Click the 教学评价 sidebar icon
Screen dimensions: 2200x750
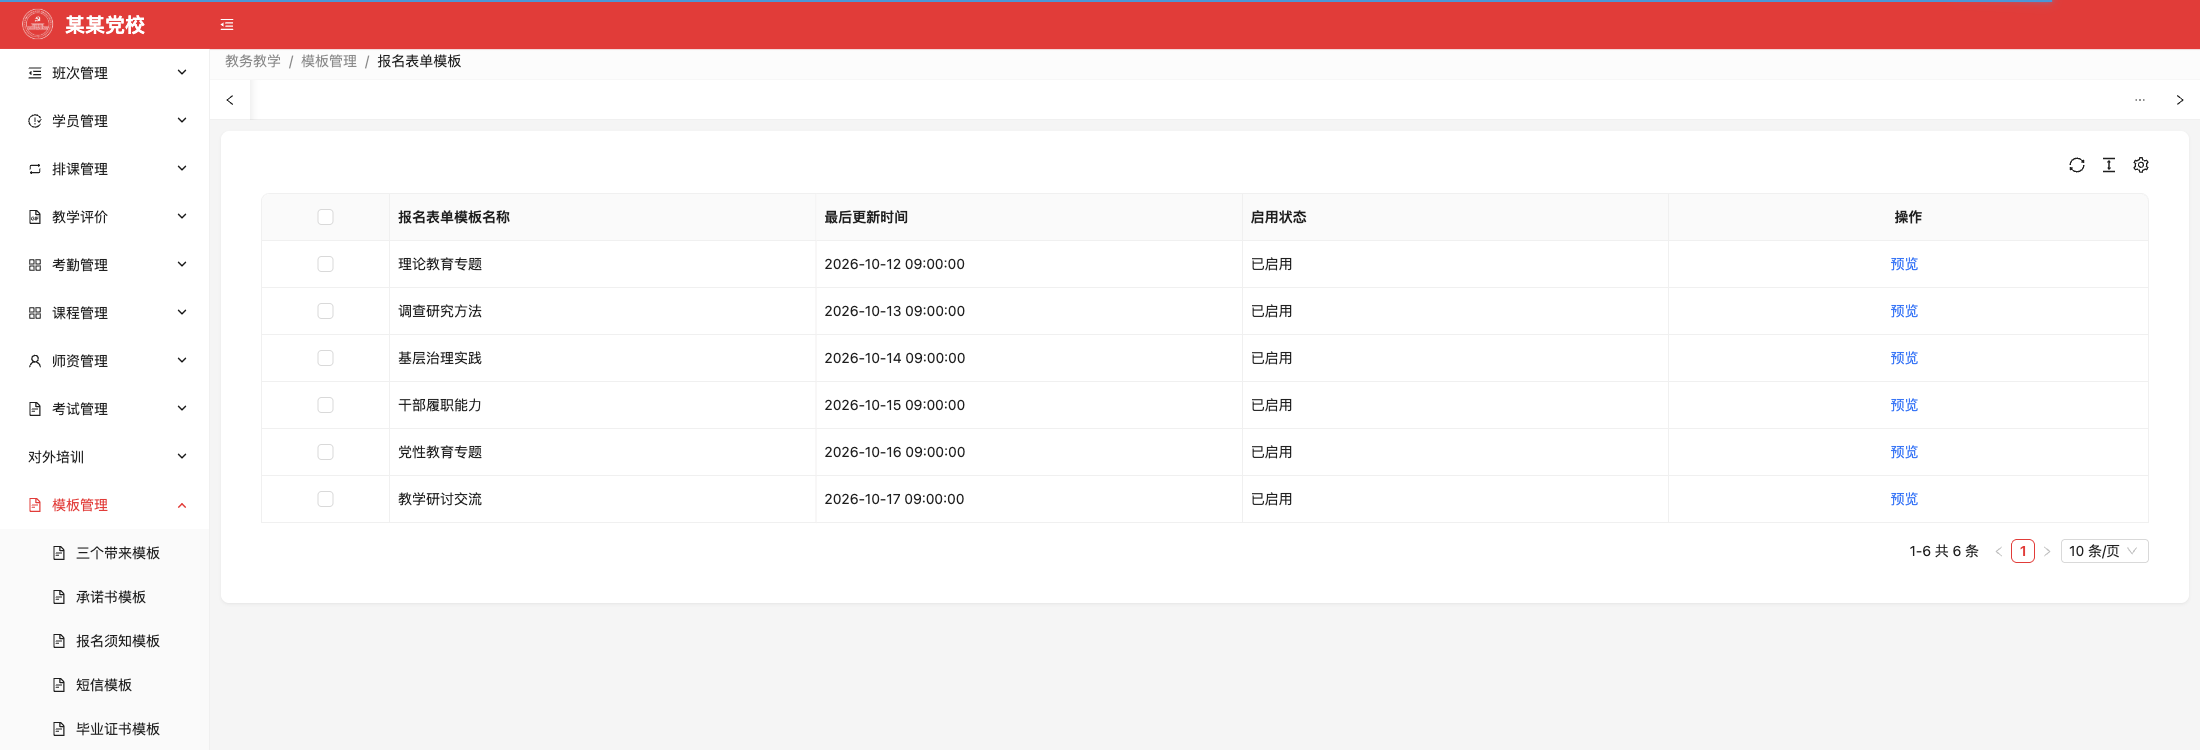[x=35, y=217]
